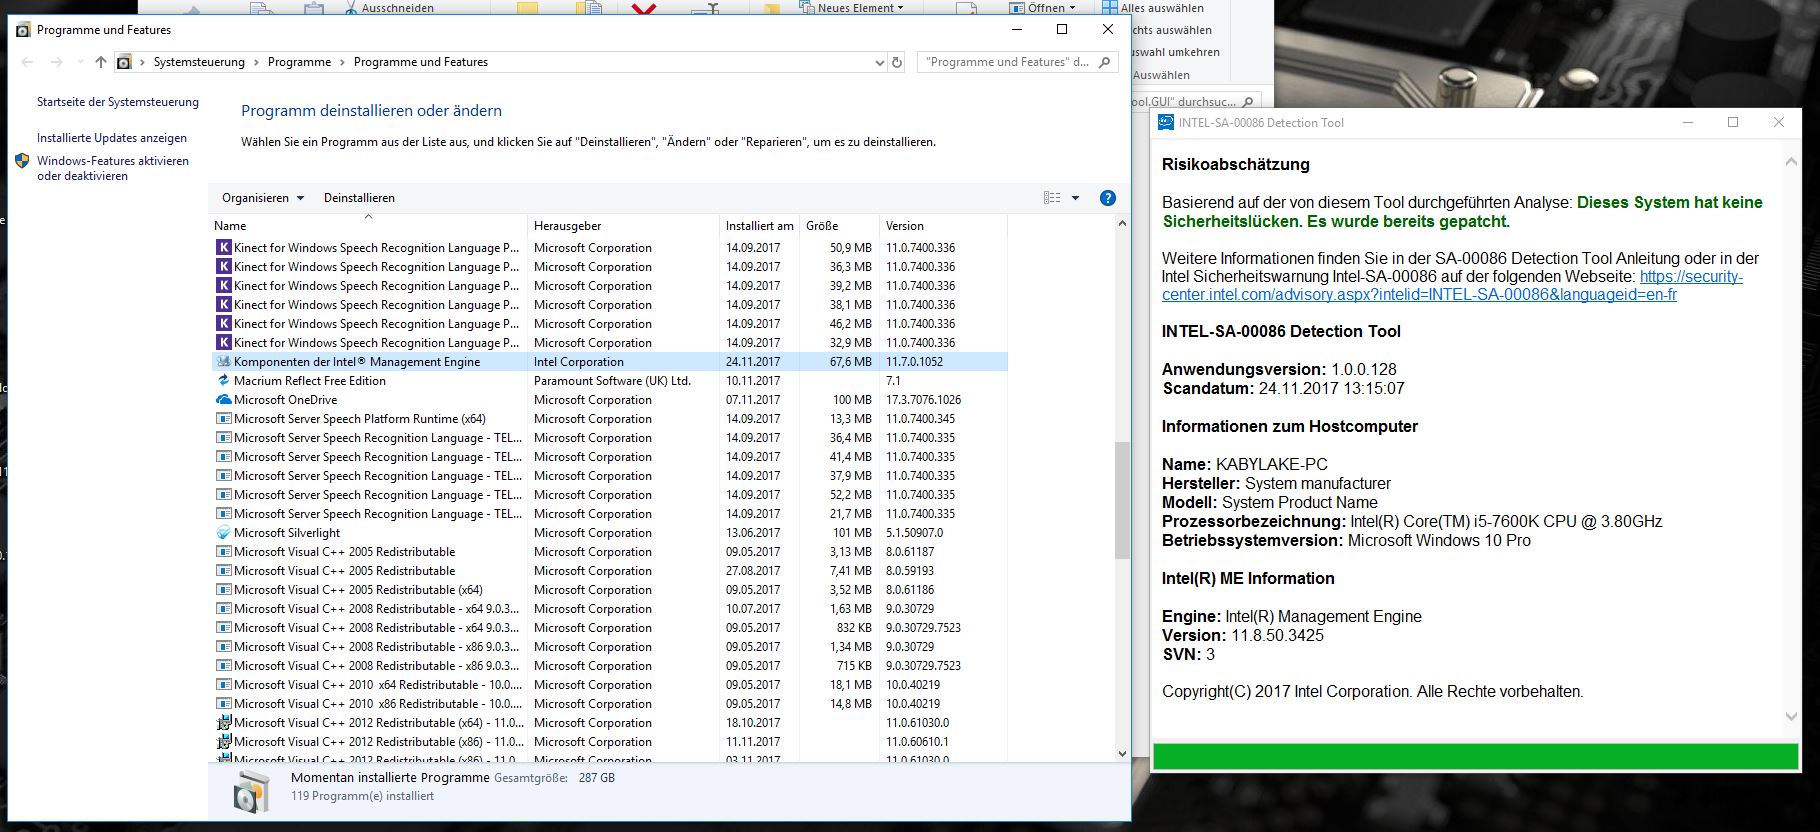
Task: Select Visual C++ 2008 Redistributable 832 KB row
Action: (610, 628)
